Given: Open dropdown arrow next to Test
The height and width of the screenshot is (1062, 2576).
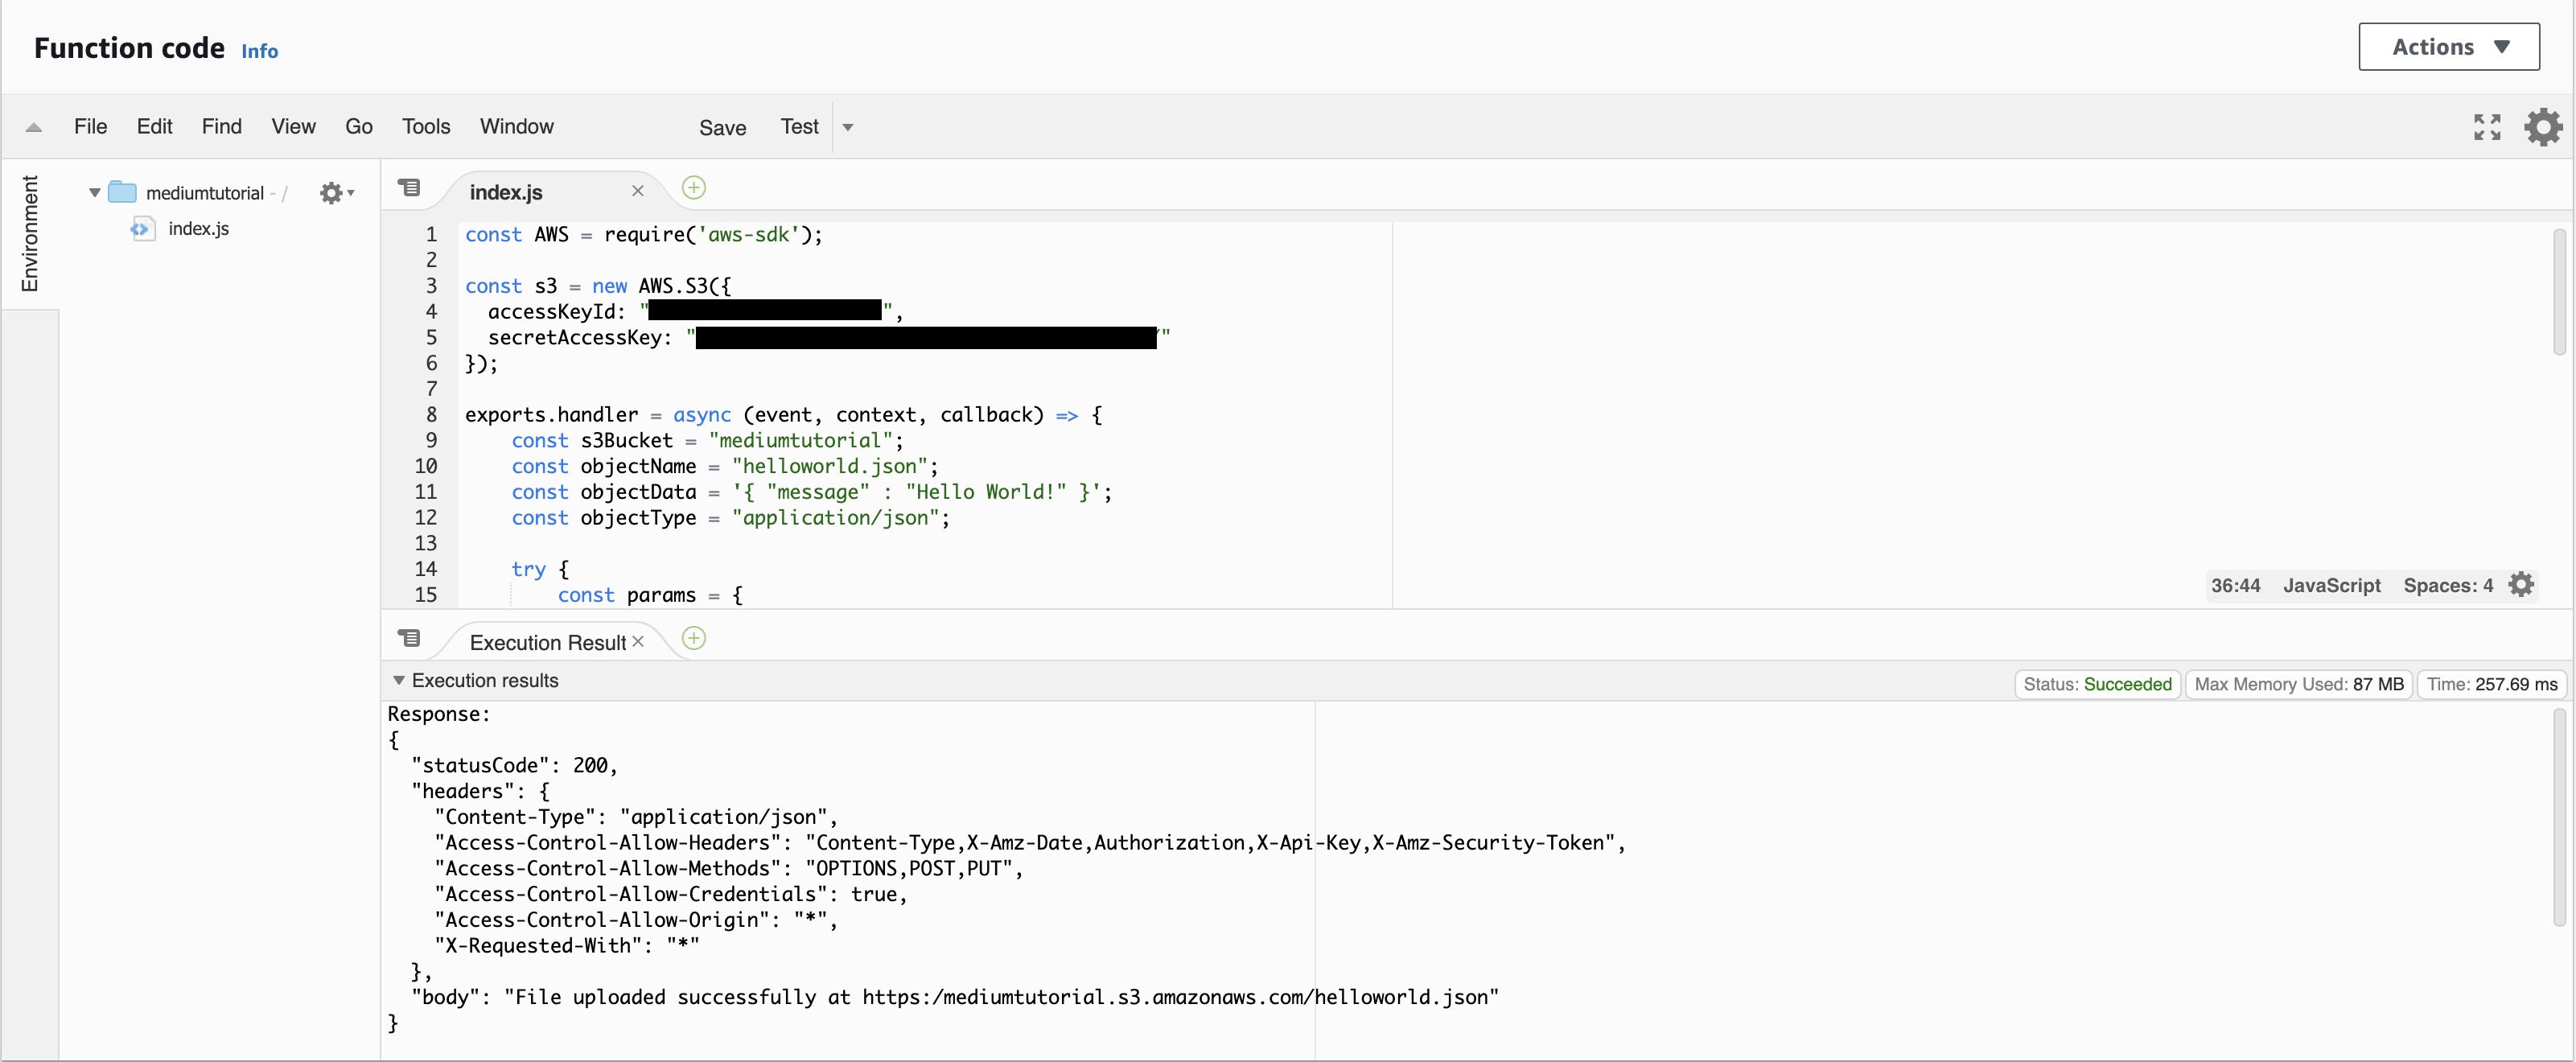Looking at the screenshot, I should 848,127.
